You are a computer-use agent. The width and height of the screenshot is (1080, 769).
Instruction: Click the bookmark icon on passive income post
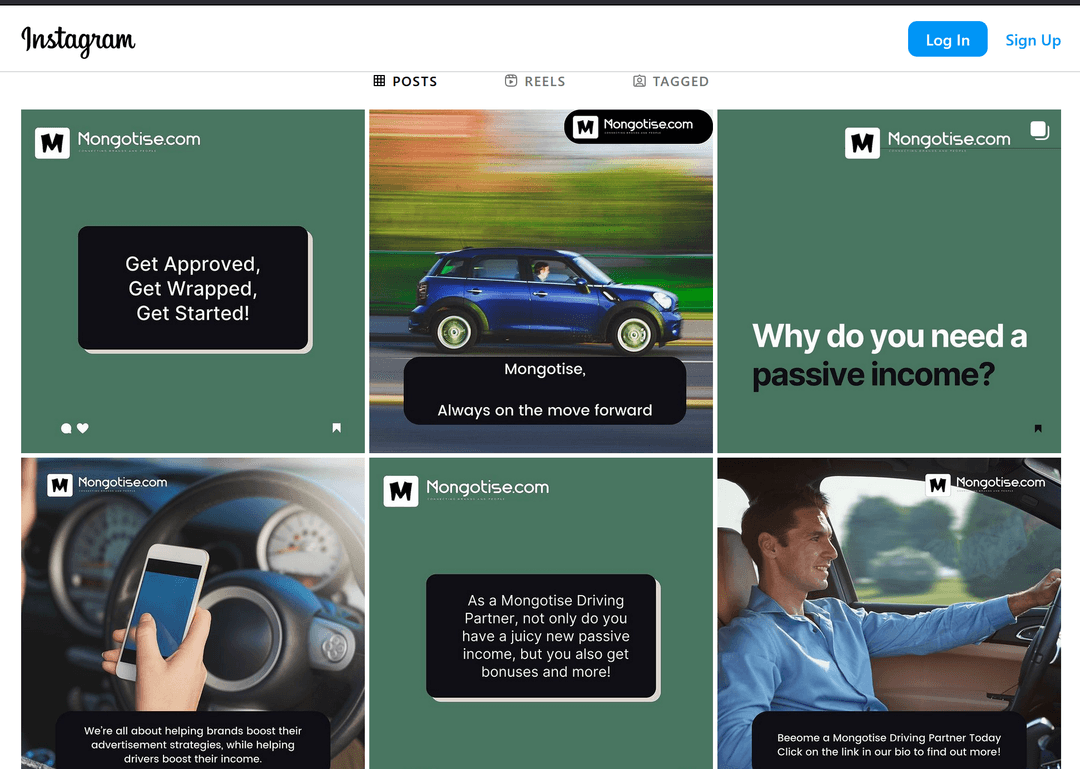[1038, 428]
